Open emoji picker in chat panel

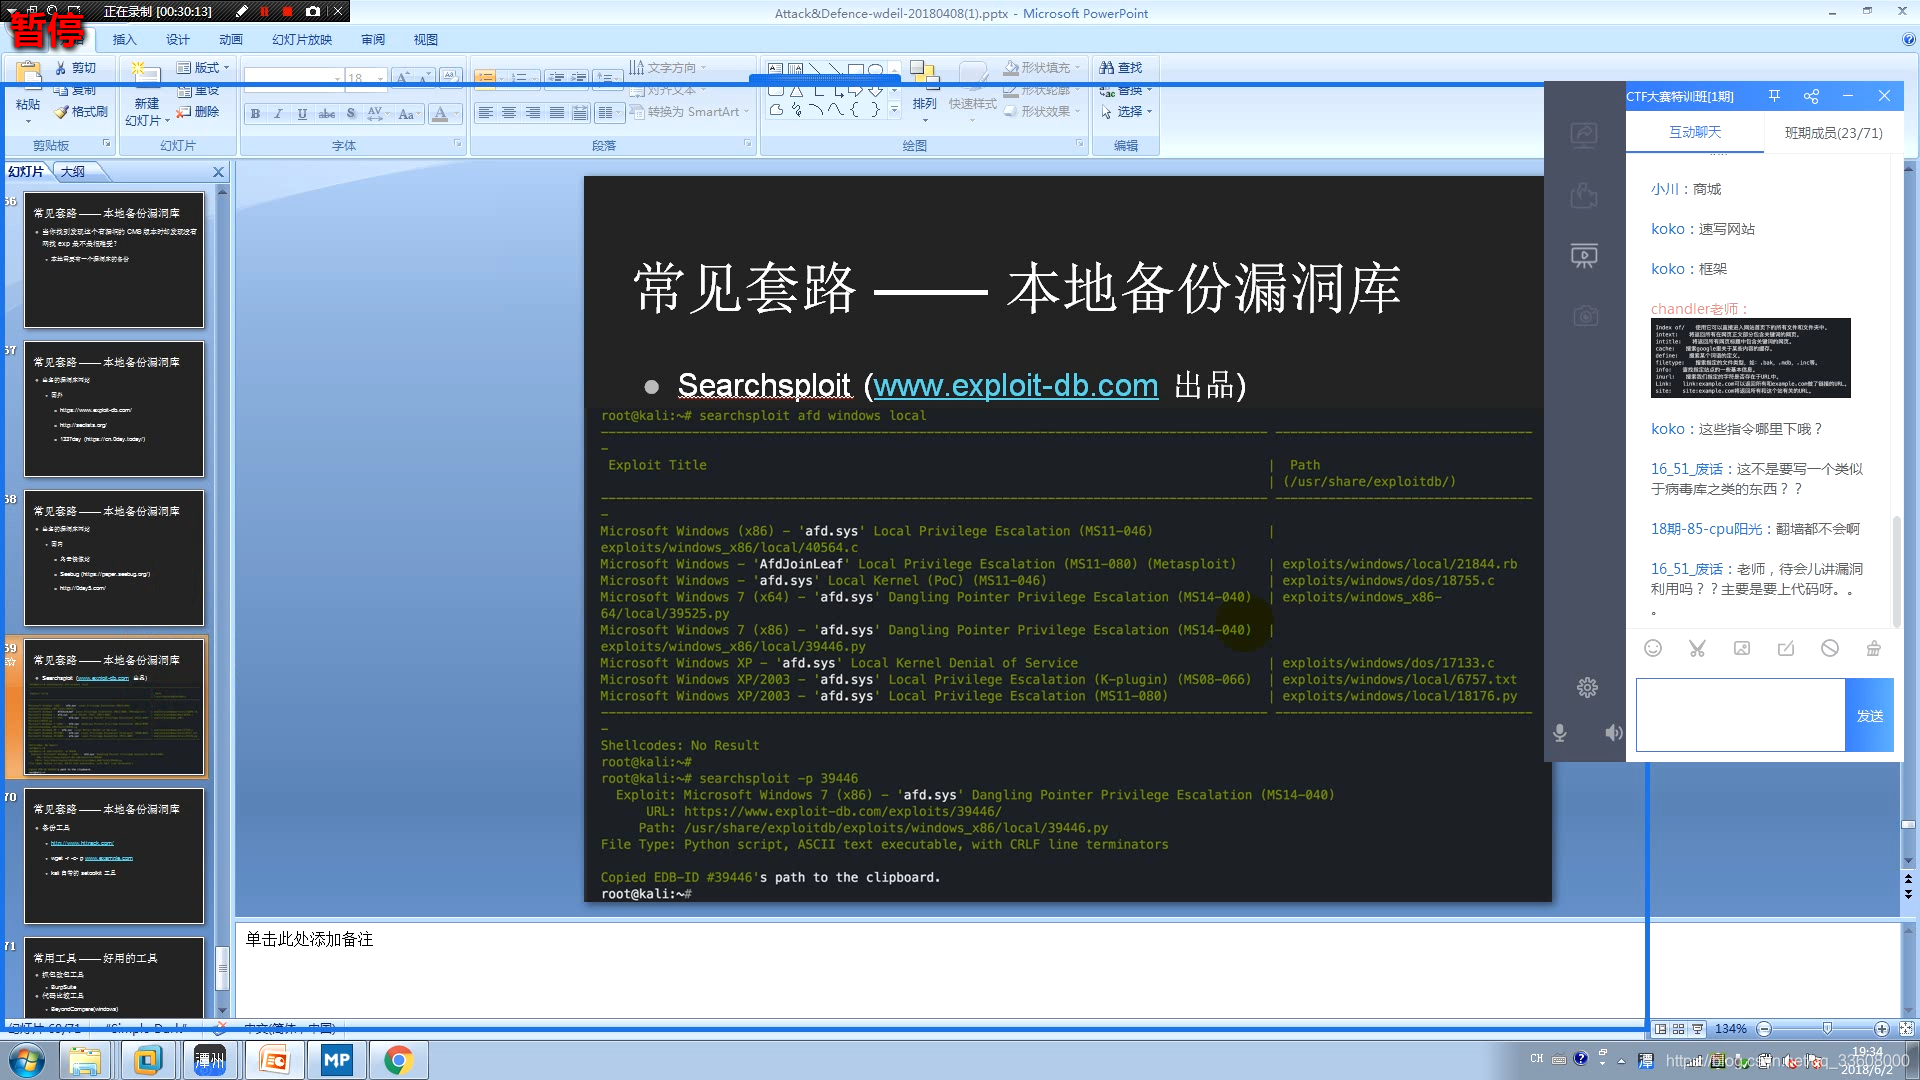[1653, 648]
